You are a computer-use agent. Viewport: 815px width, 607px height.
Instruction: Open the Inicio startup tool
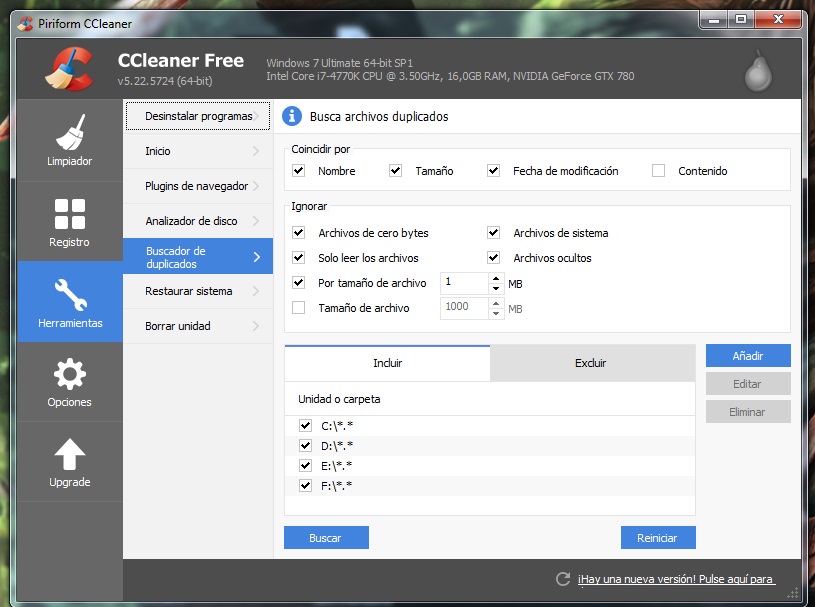(x=198, y=151)
